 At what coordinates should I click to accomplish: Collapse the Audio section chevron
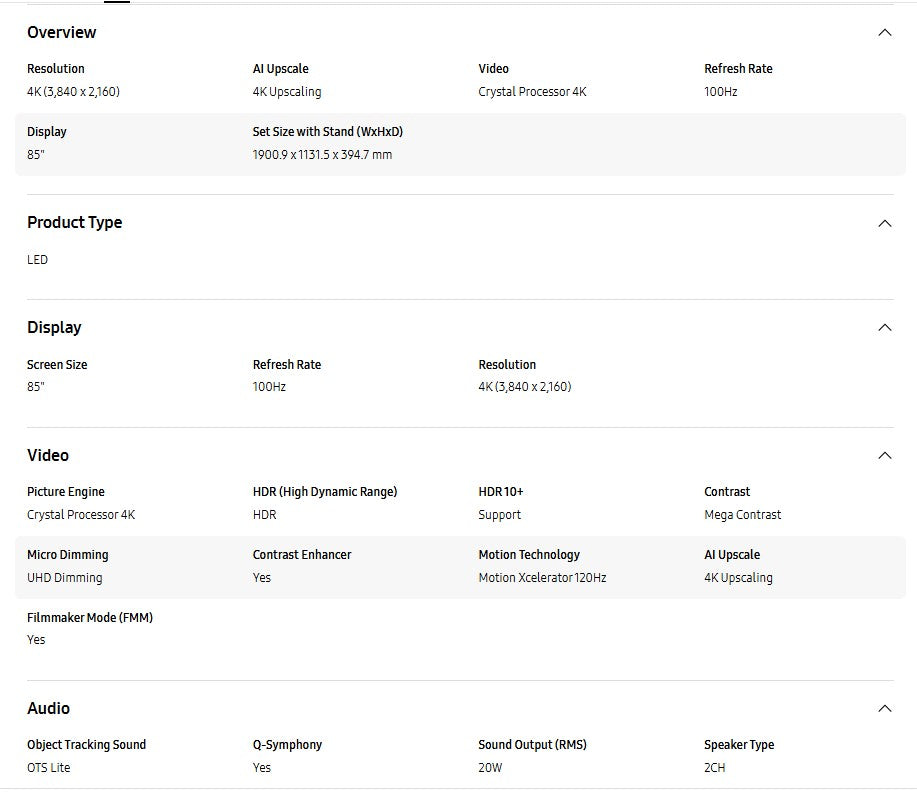884,709
